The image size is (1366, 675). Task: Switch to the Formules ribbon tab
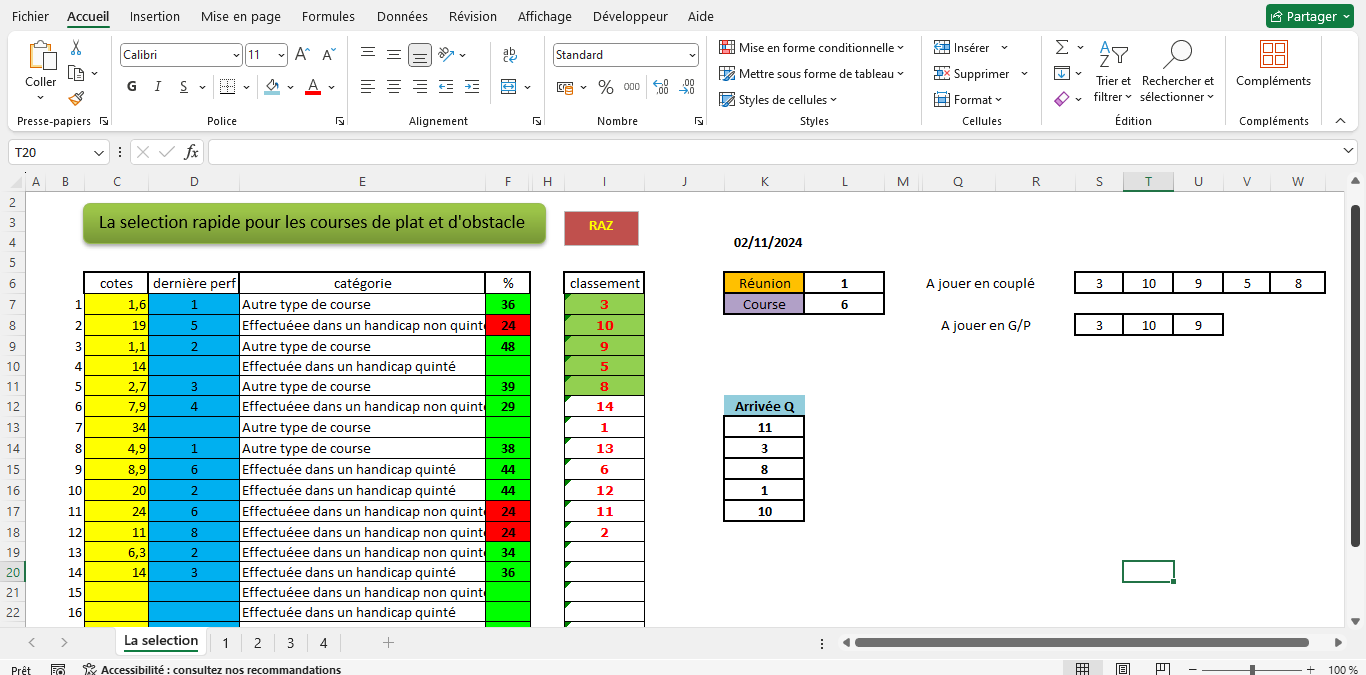(x=328, y=16)
